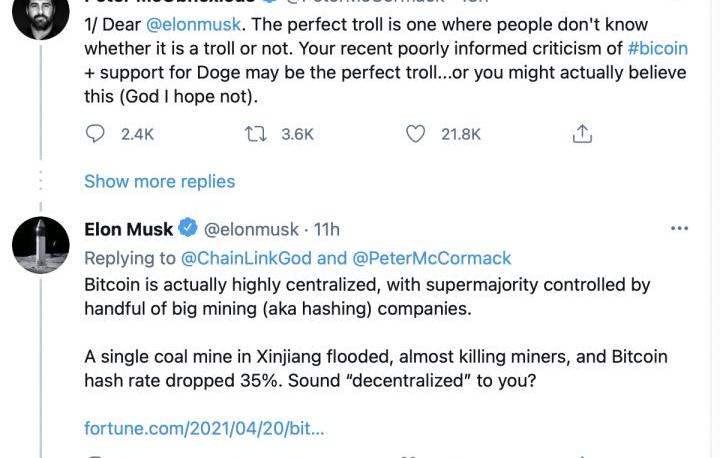
Task: Retweet Peter McCormack's tweet using the retweet icon
Action: pyautogui.click(x=255, y=133)
